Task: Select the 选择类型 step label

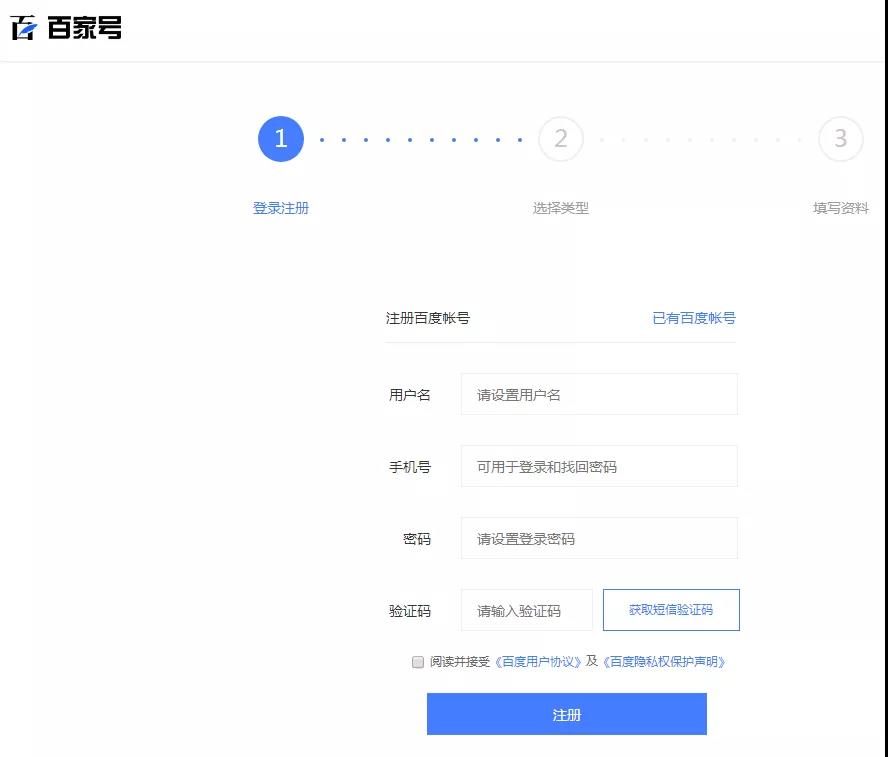Action: [x=560, y=208]
